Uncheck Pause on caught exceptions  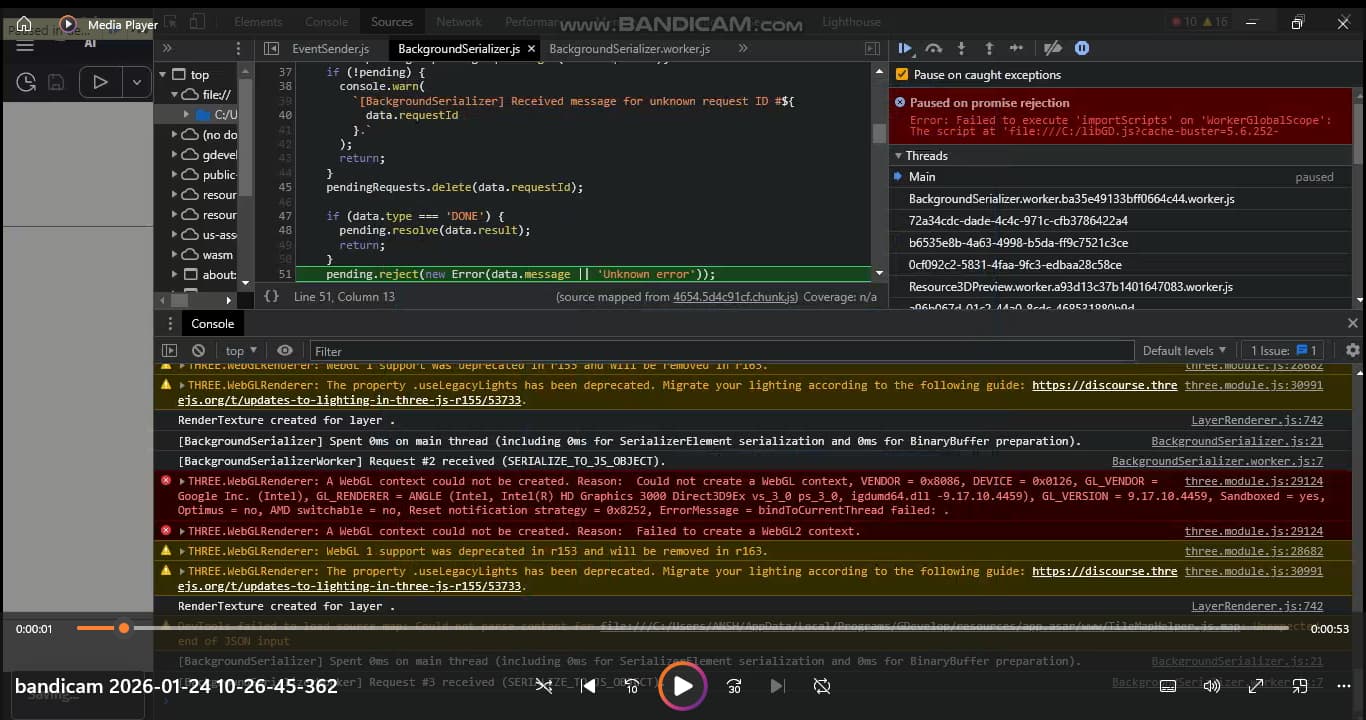click(x=902, y=75)
